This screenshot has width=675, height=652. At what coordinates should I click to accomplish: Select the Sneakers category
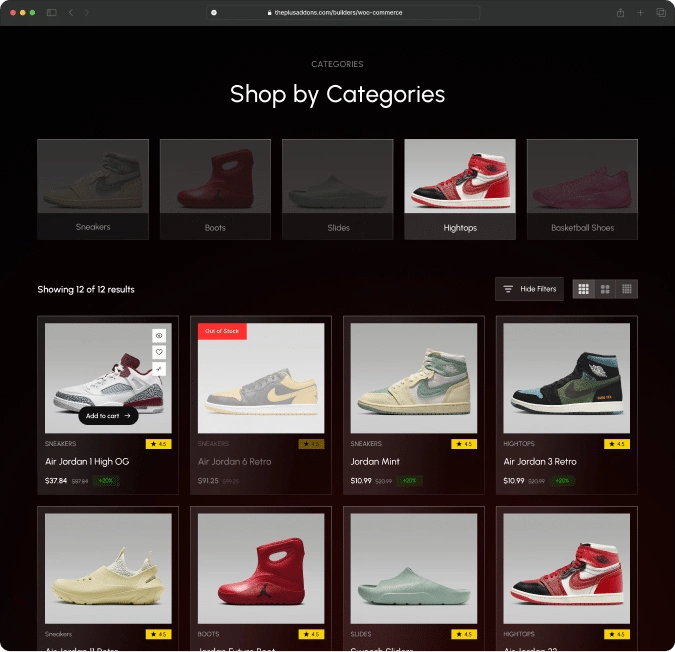click(x=93, y=189)
